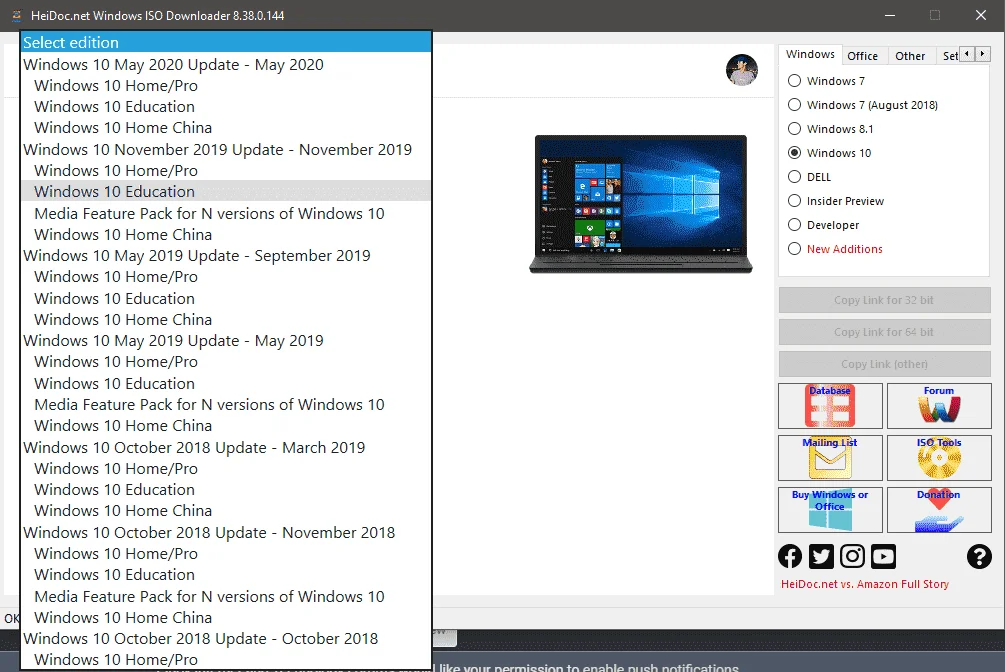This screenshot has width=1005, height=672.
Task: Choose Windows 10 May 2019 Update - September 2019
Action: click(x=226, y=256)
